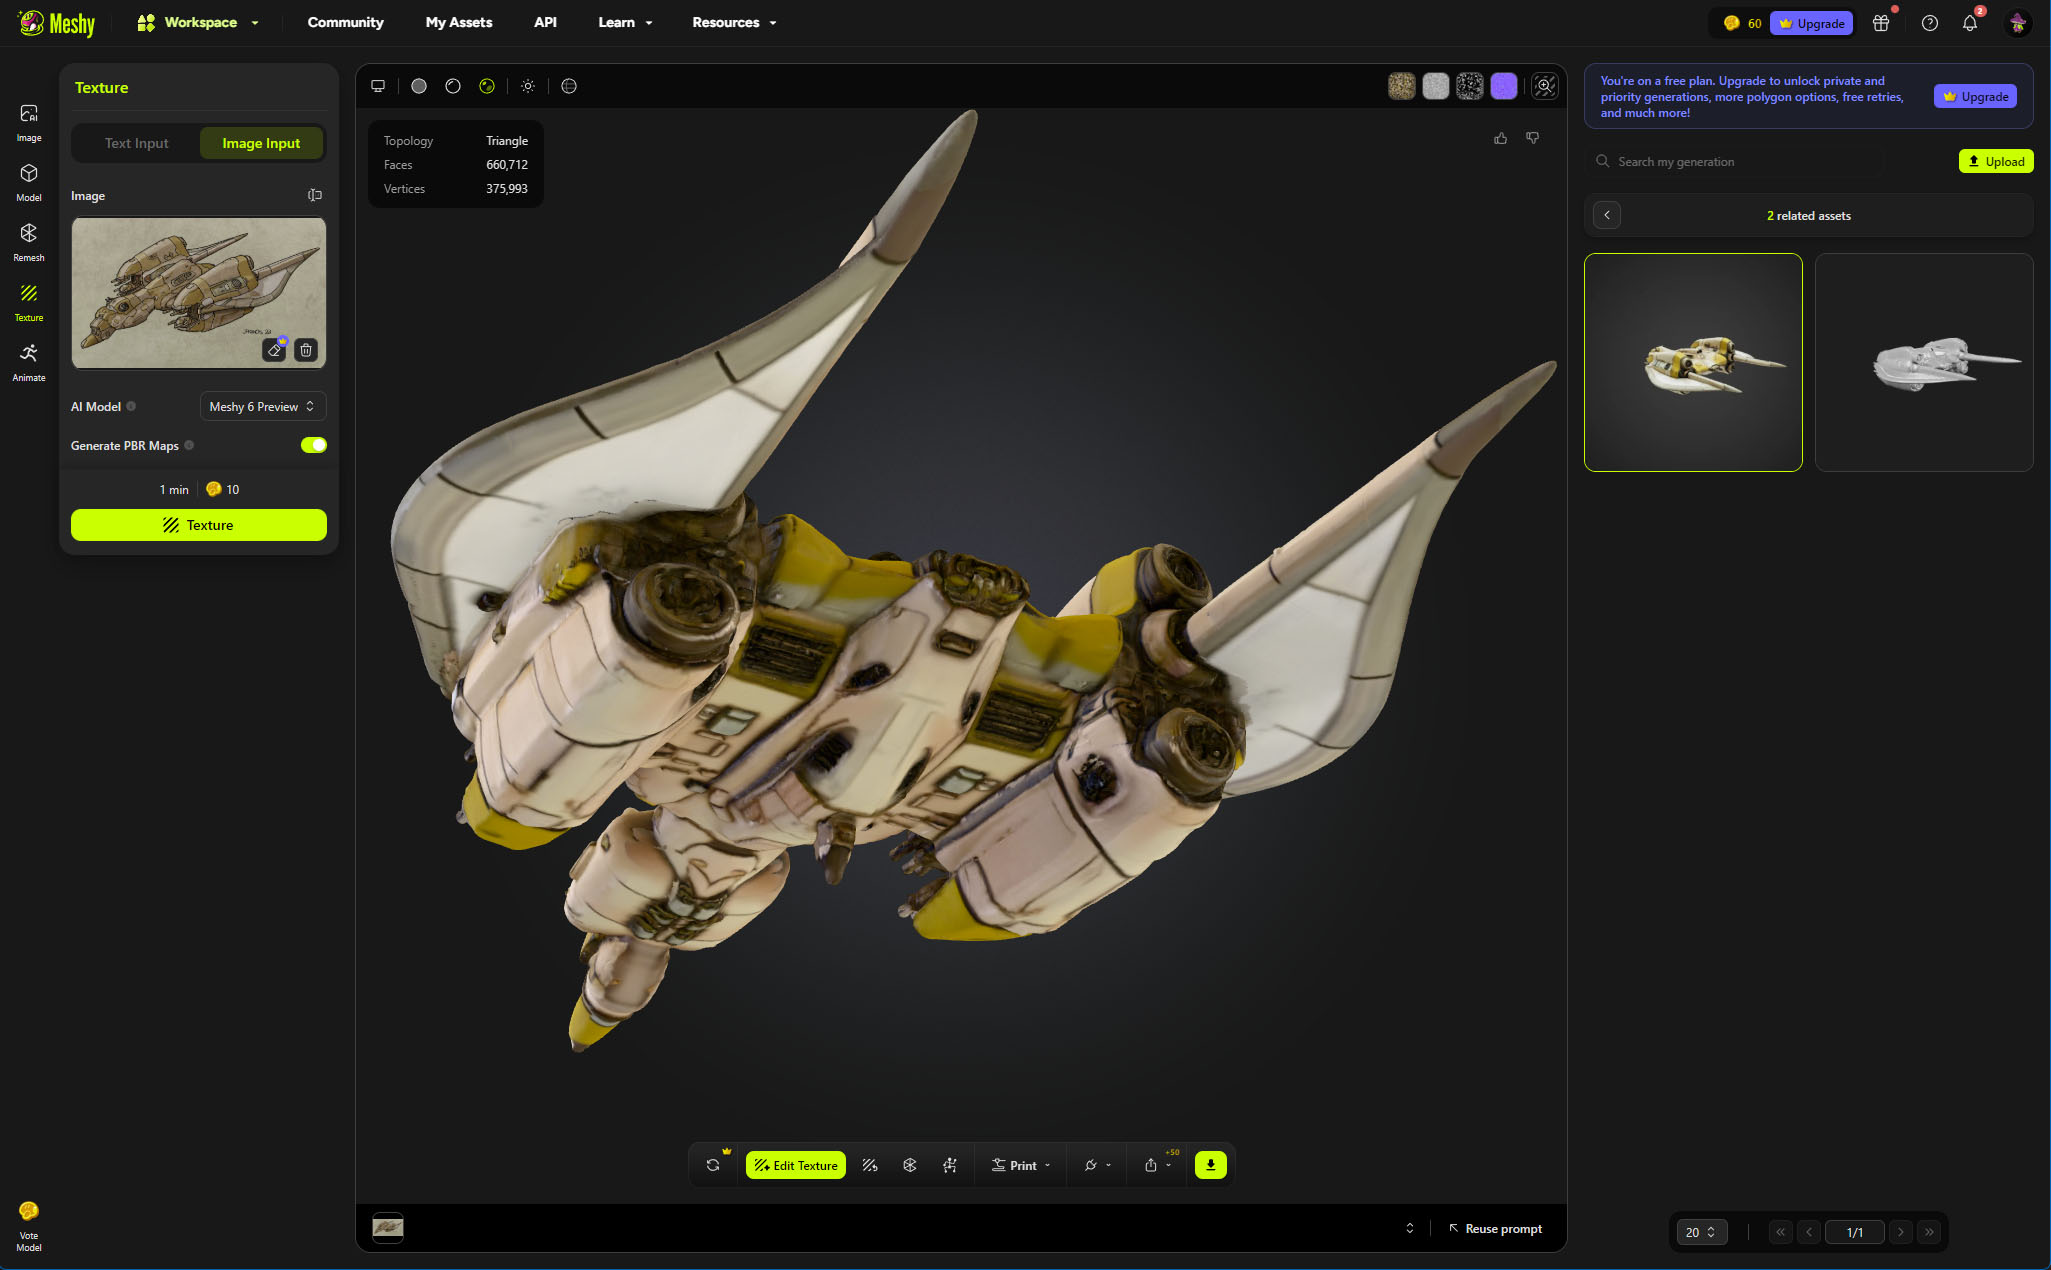
Task: Open notifications bell icon
Action: point(1969,23)
